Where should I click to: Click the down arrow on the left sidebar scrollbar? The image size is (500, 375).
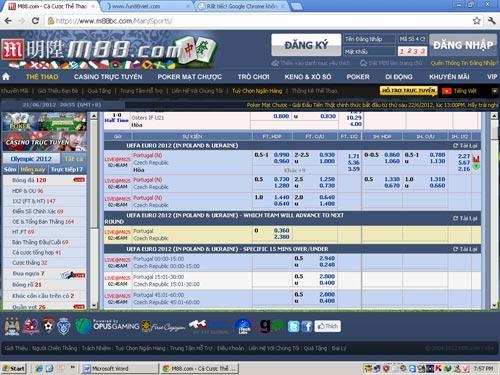pos(94,305)
